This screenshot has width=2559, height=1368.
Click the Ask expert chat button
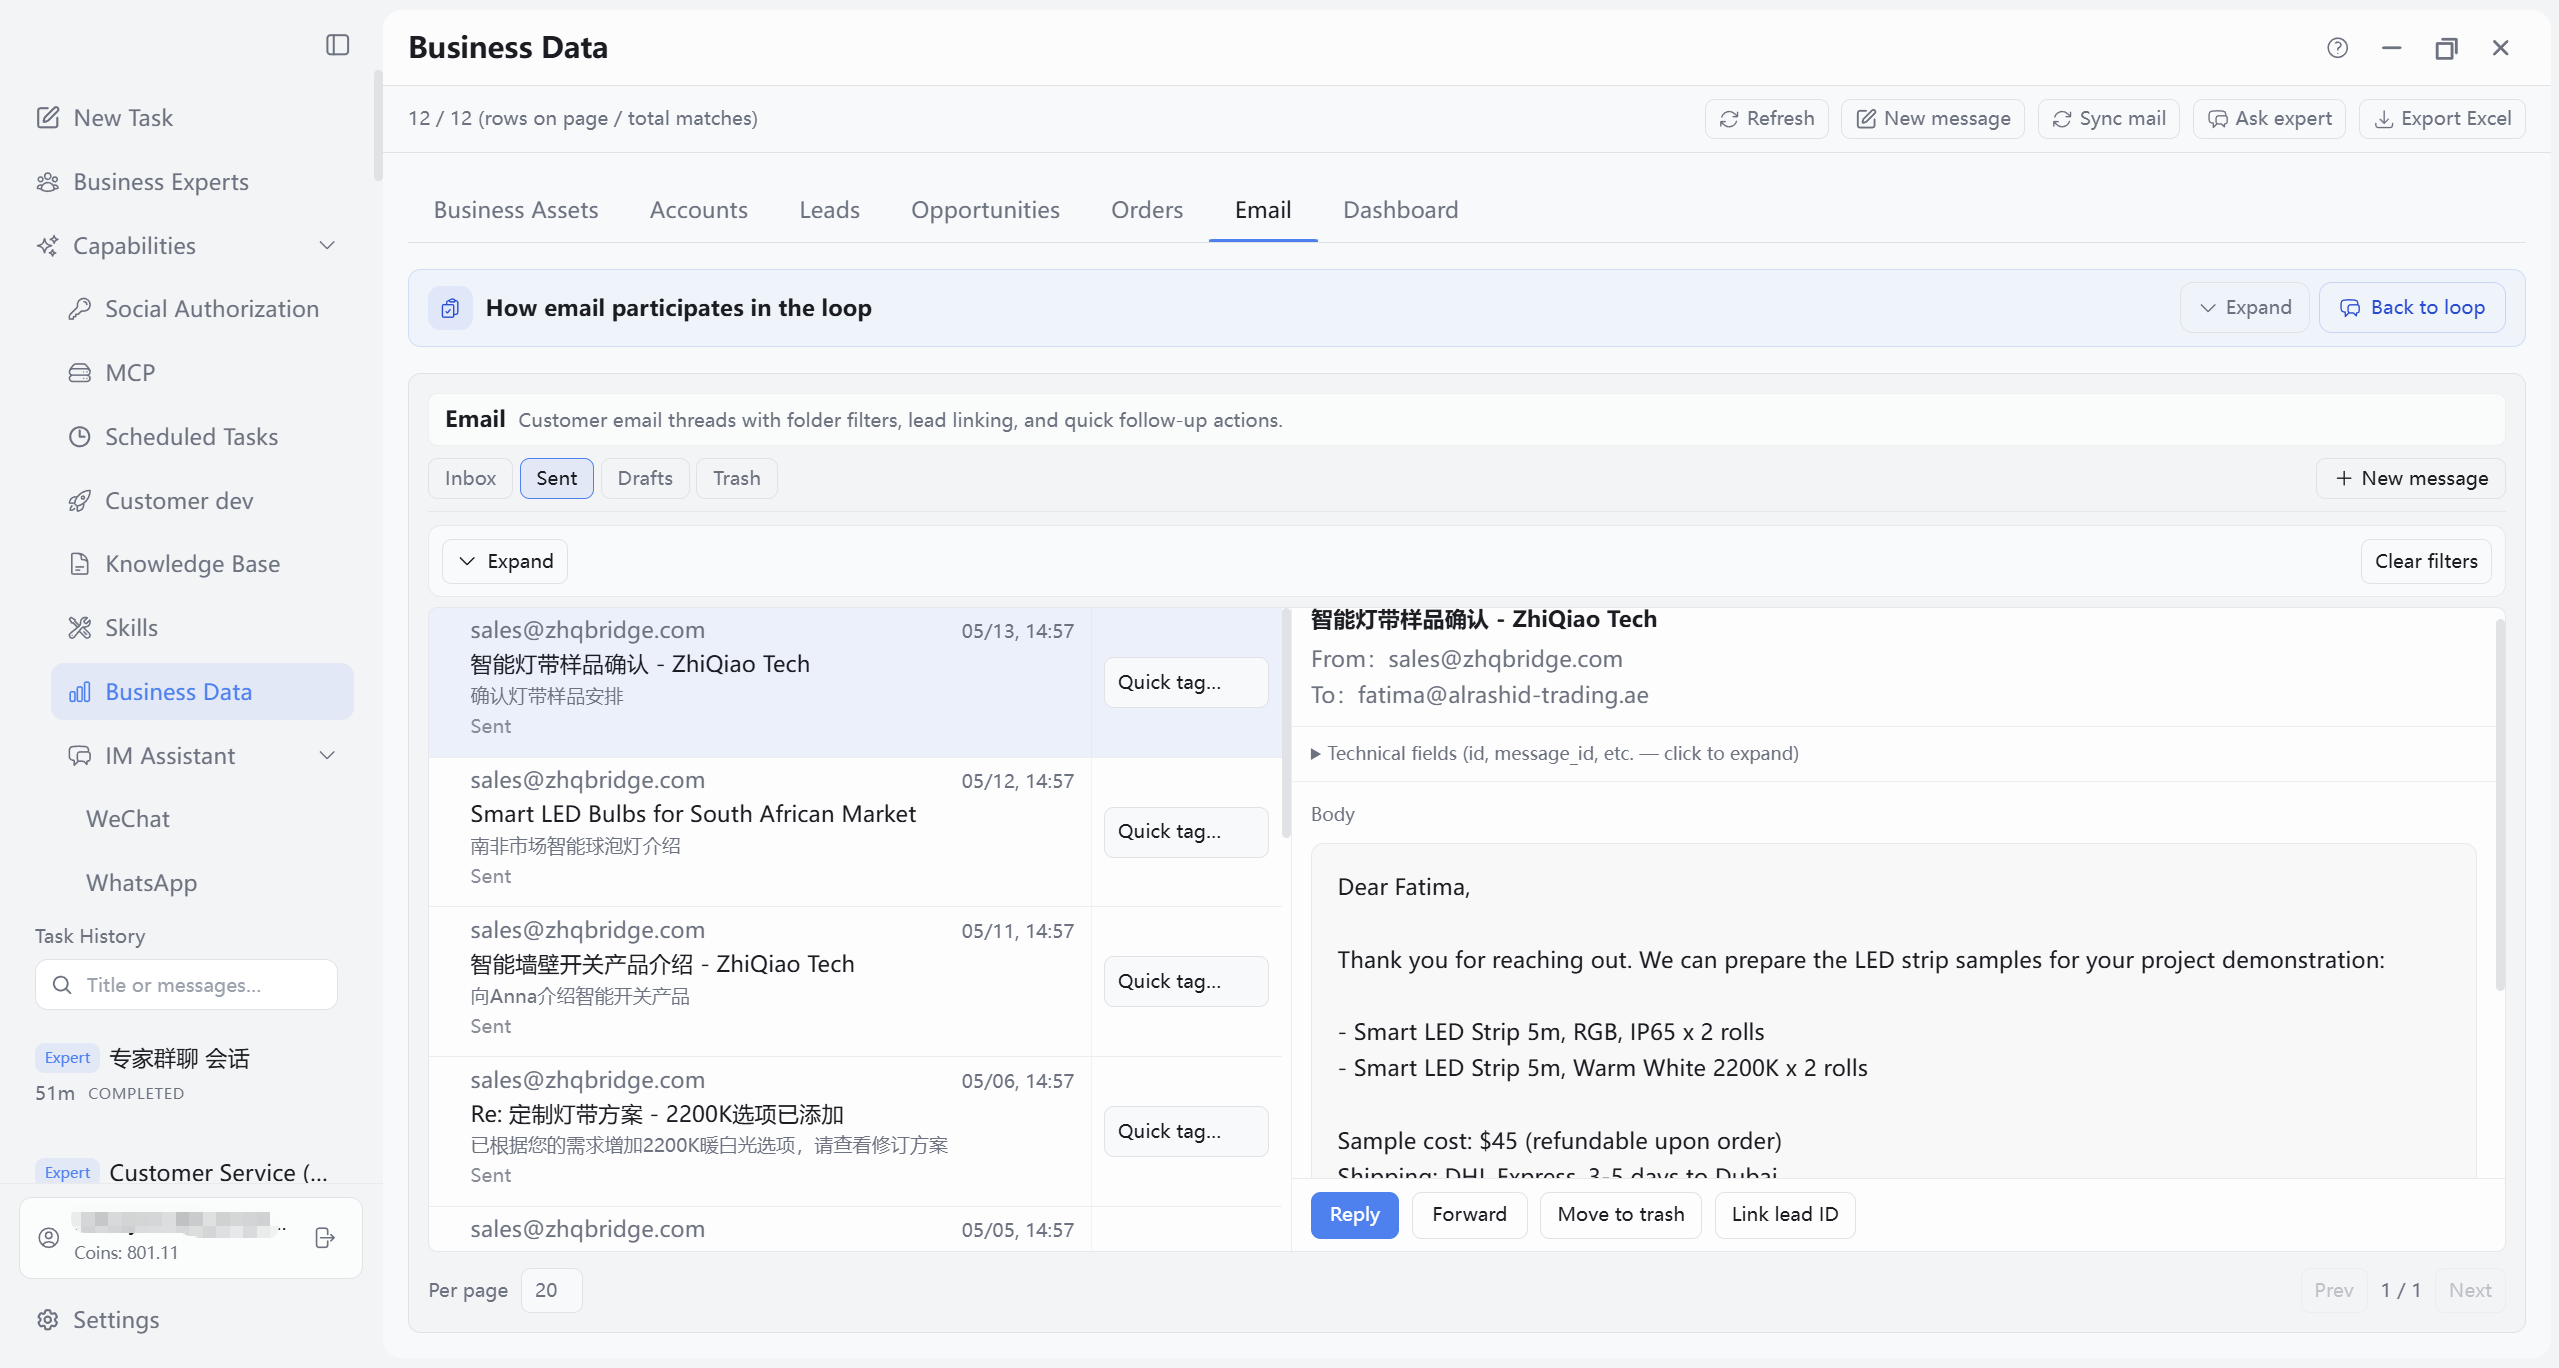point(2269,119)
